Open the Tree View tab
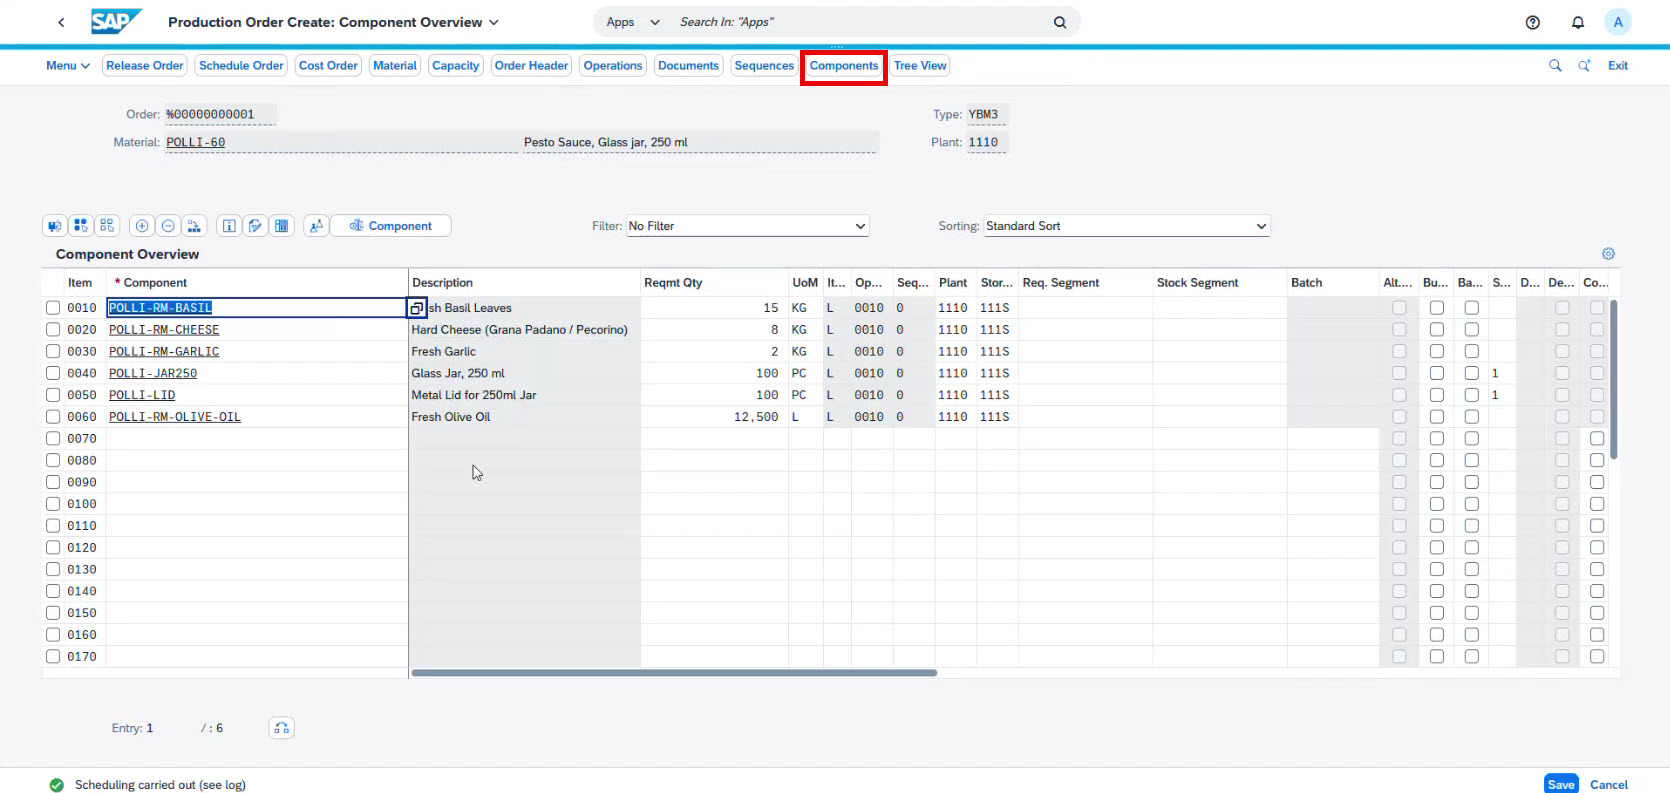The width and height of the screenshot is (1670, 793). point(920,65)
